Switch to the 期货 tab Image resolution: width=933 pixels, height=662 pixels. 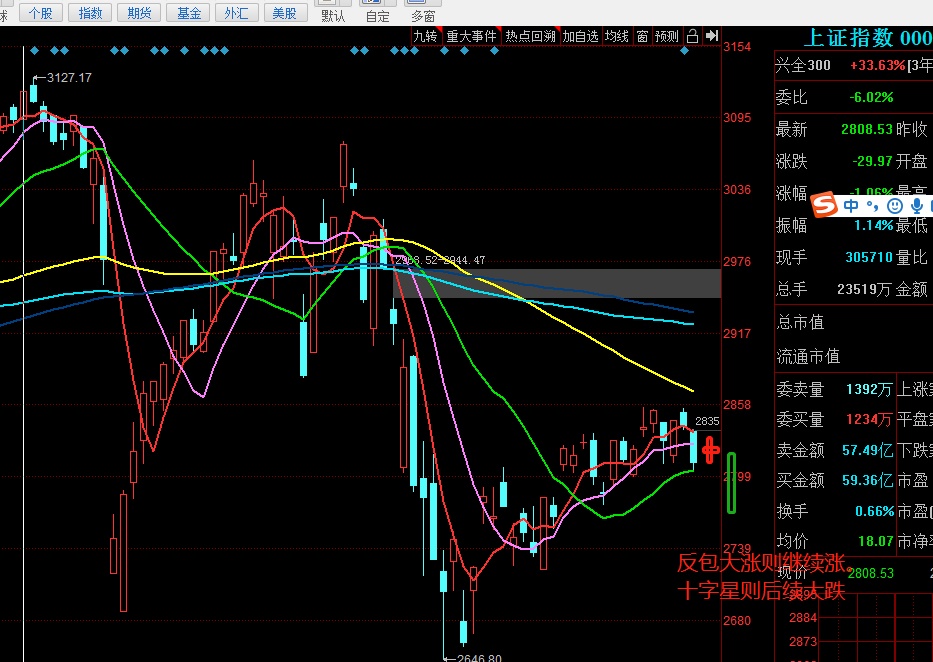click(139, 12)
